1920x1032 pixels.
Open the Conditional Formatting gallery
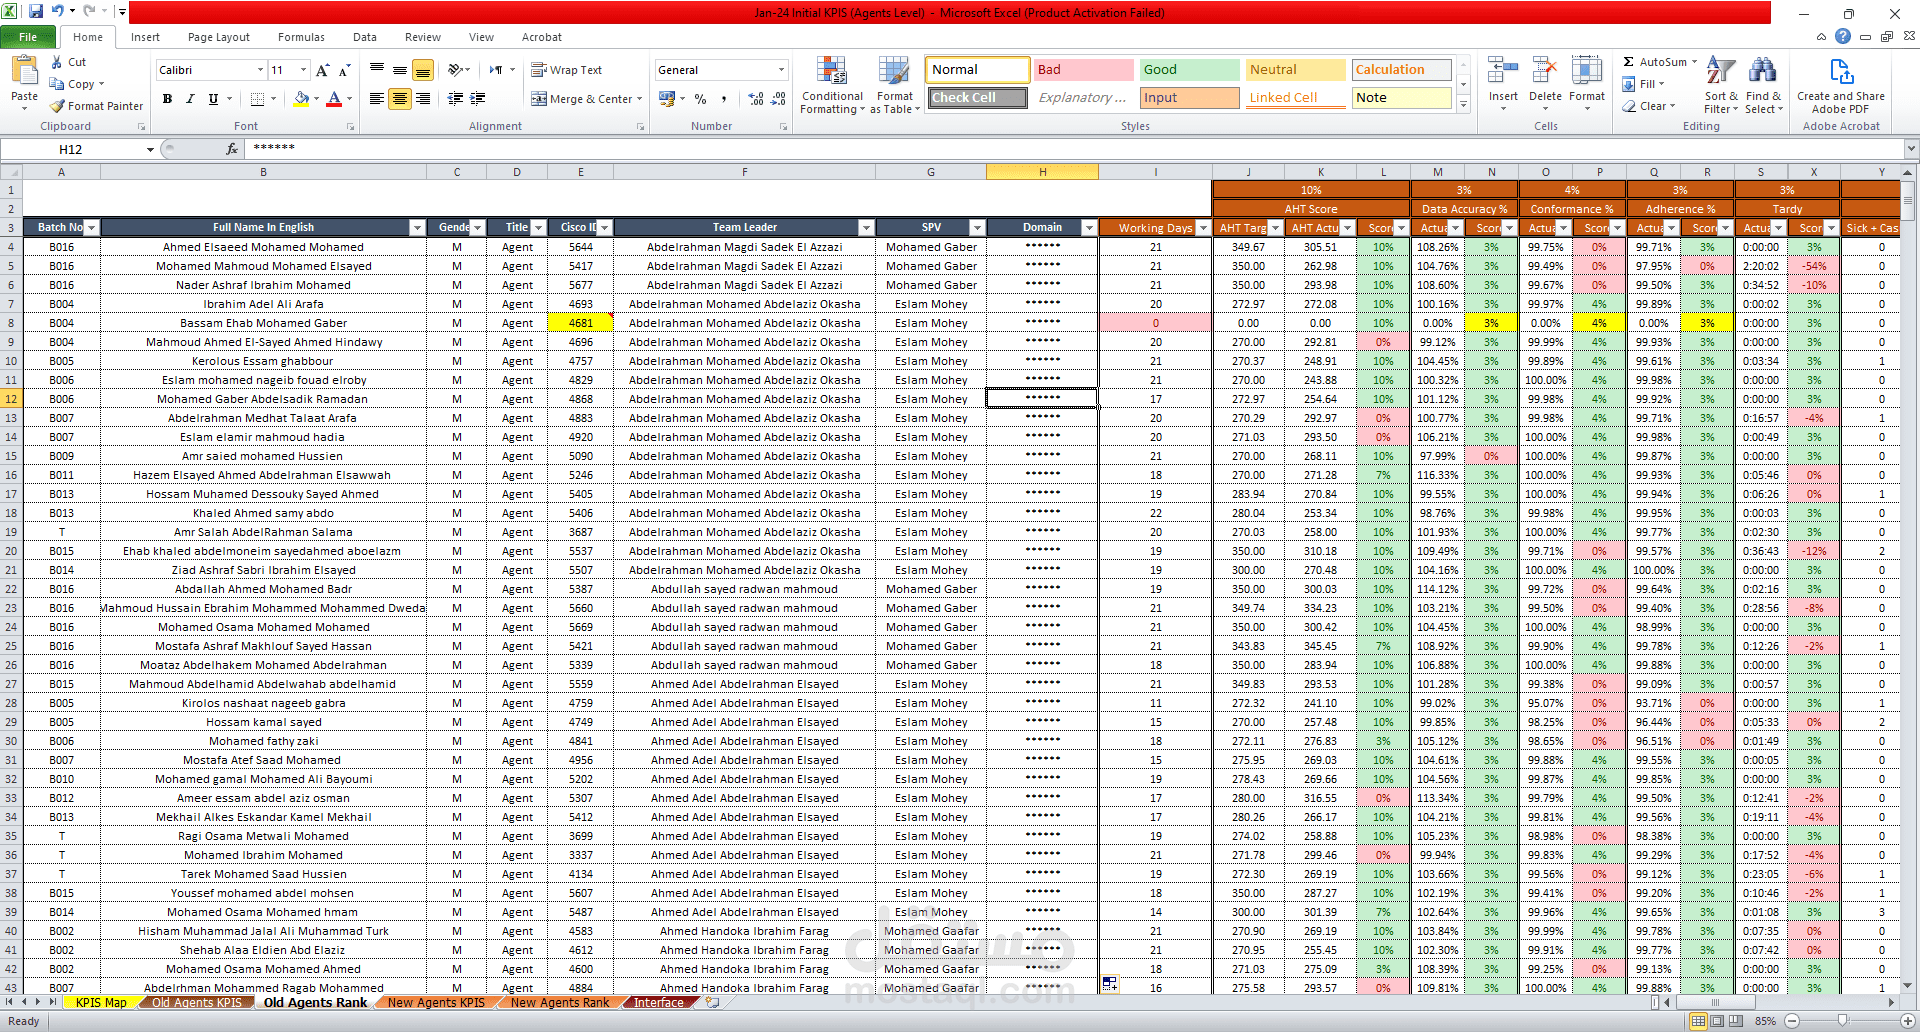[832, 85]
